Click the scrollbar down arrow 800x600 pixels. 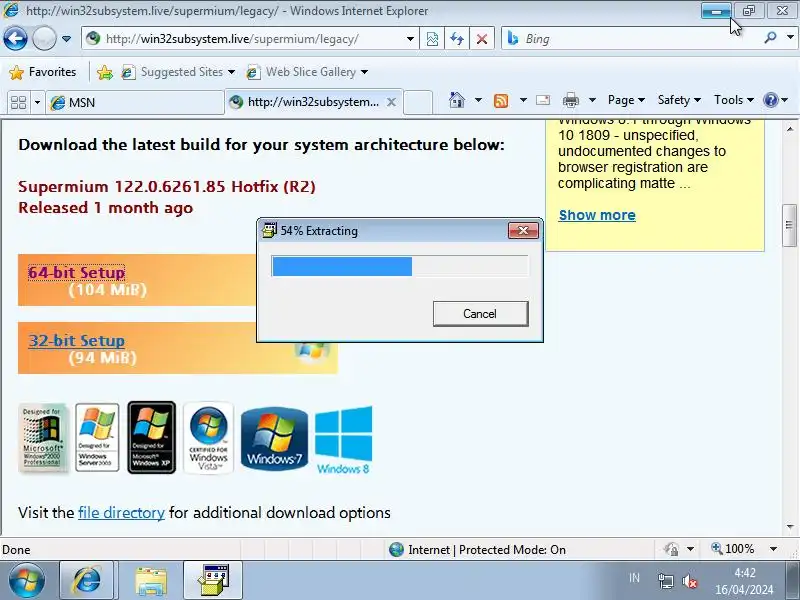pyautogui.click(x=790, y=527)
